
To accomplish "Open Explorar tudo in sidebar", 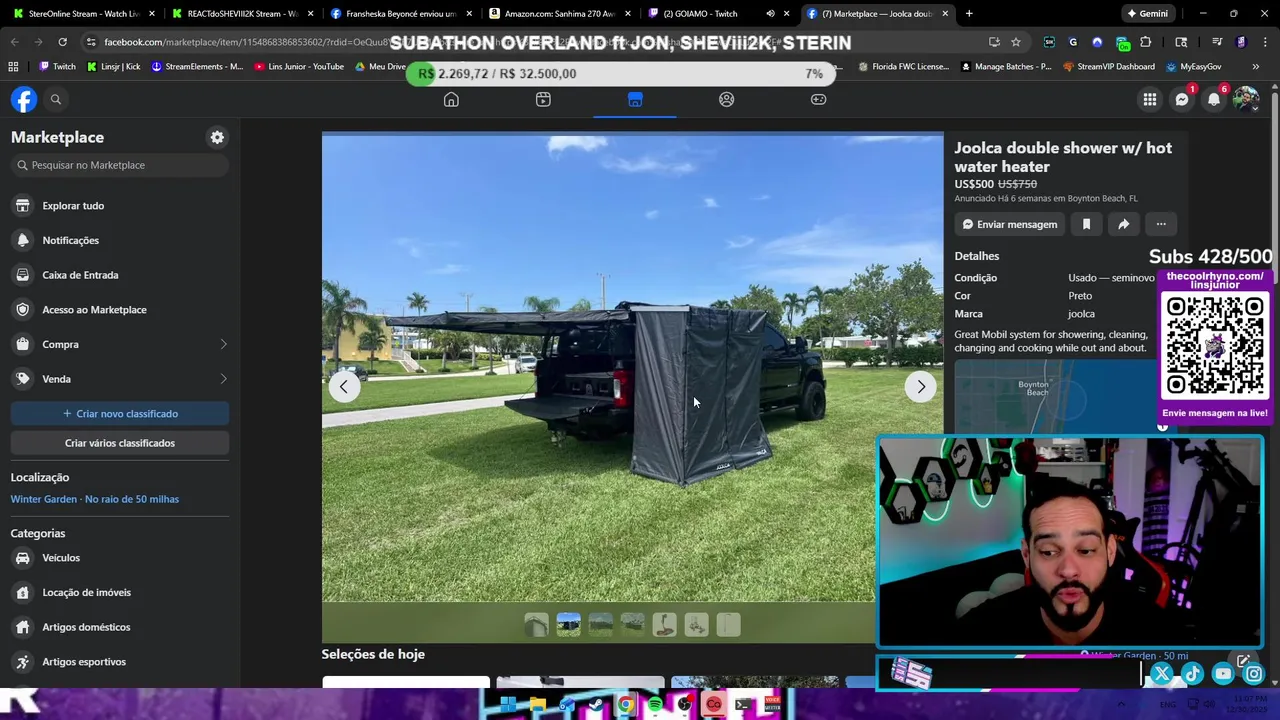I will coord(120,205).
